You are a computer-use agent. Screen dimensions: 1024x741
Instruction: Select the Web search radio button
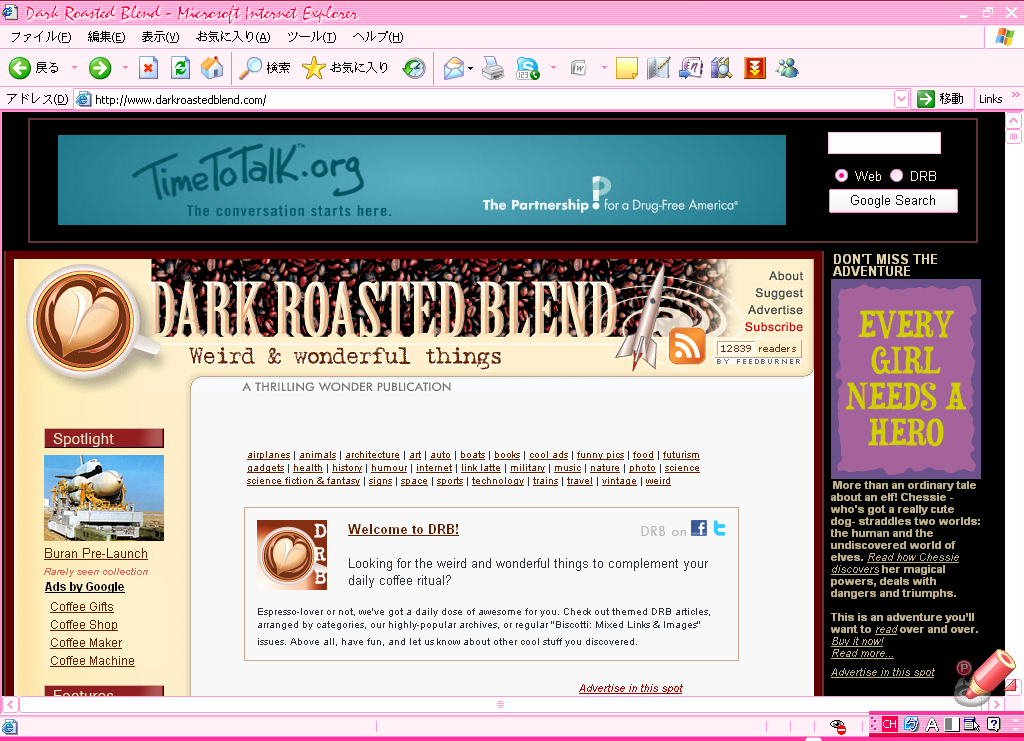pos(842,176)
